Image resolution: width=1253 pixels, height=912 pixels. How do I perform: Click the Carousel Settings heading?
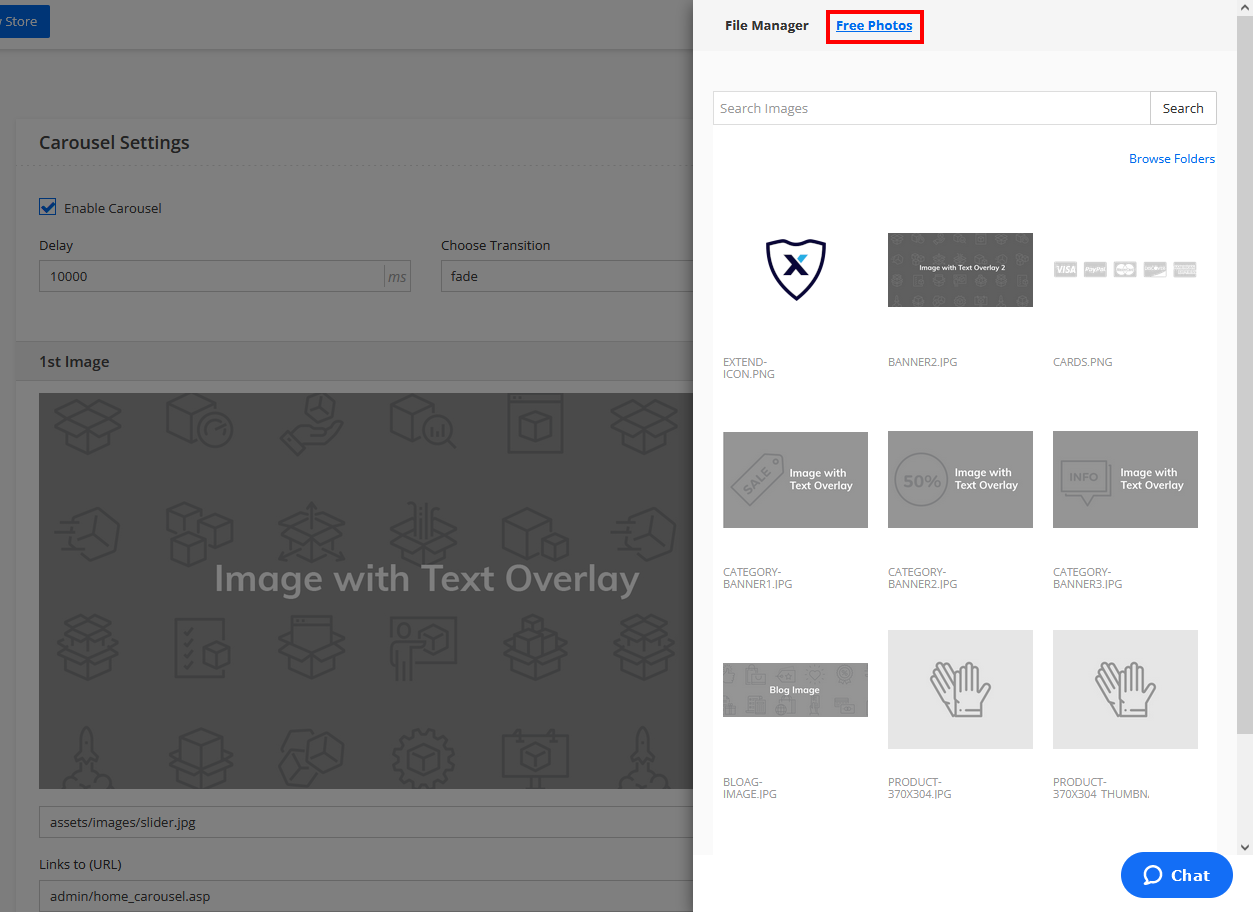click(114, 143)
